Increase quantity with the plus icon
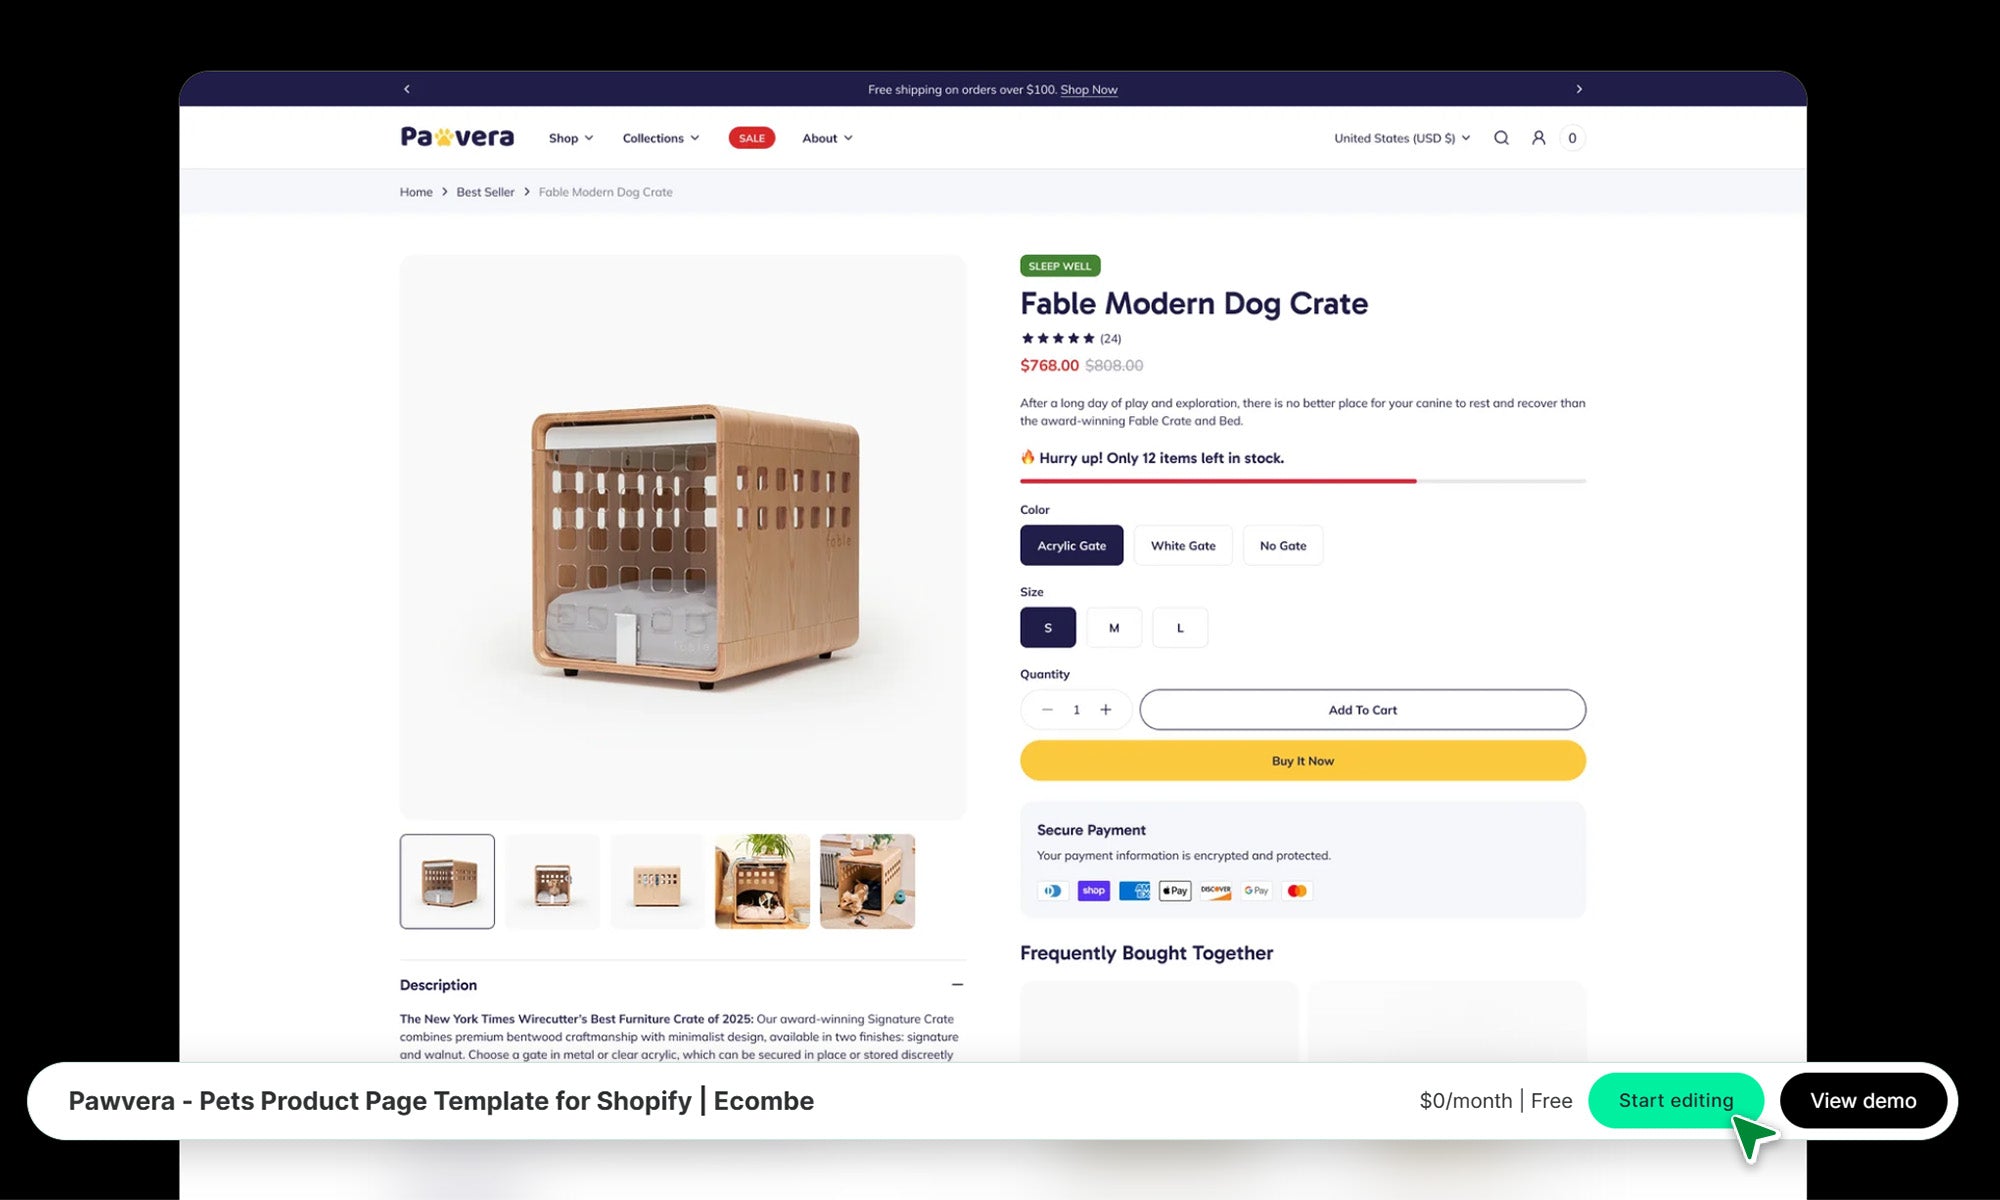The width and height of the screenshot is (2000, 1200). [x=1106, y=710]
